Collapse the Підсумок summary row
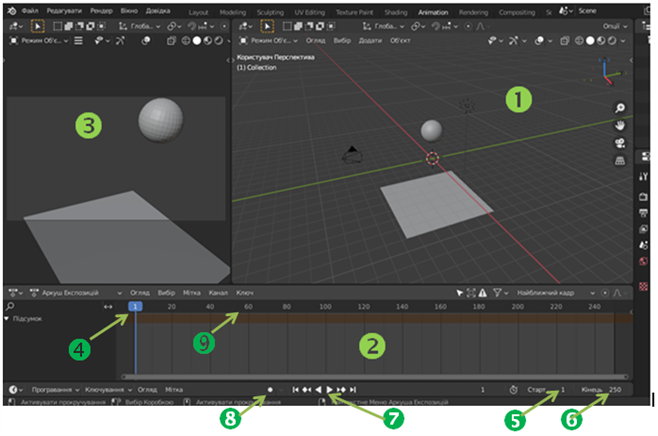 pyautogui.click(x=9, y=319)
